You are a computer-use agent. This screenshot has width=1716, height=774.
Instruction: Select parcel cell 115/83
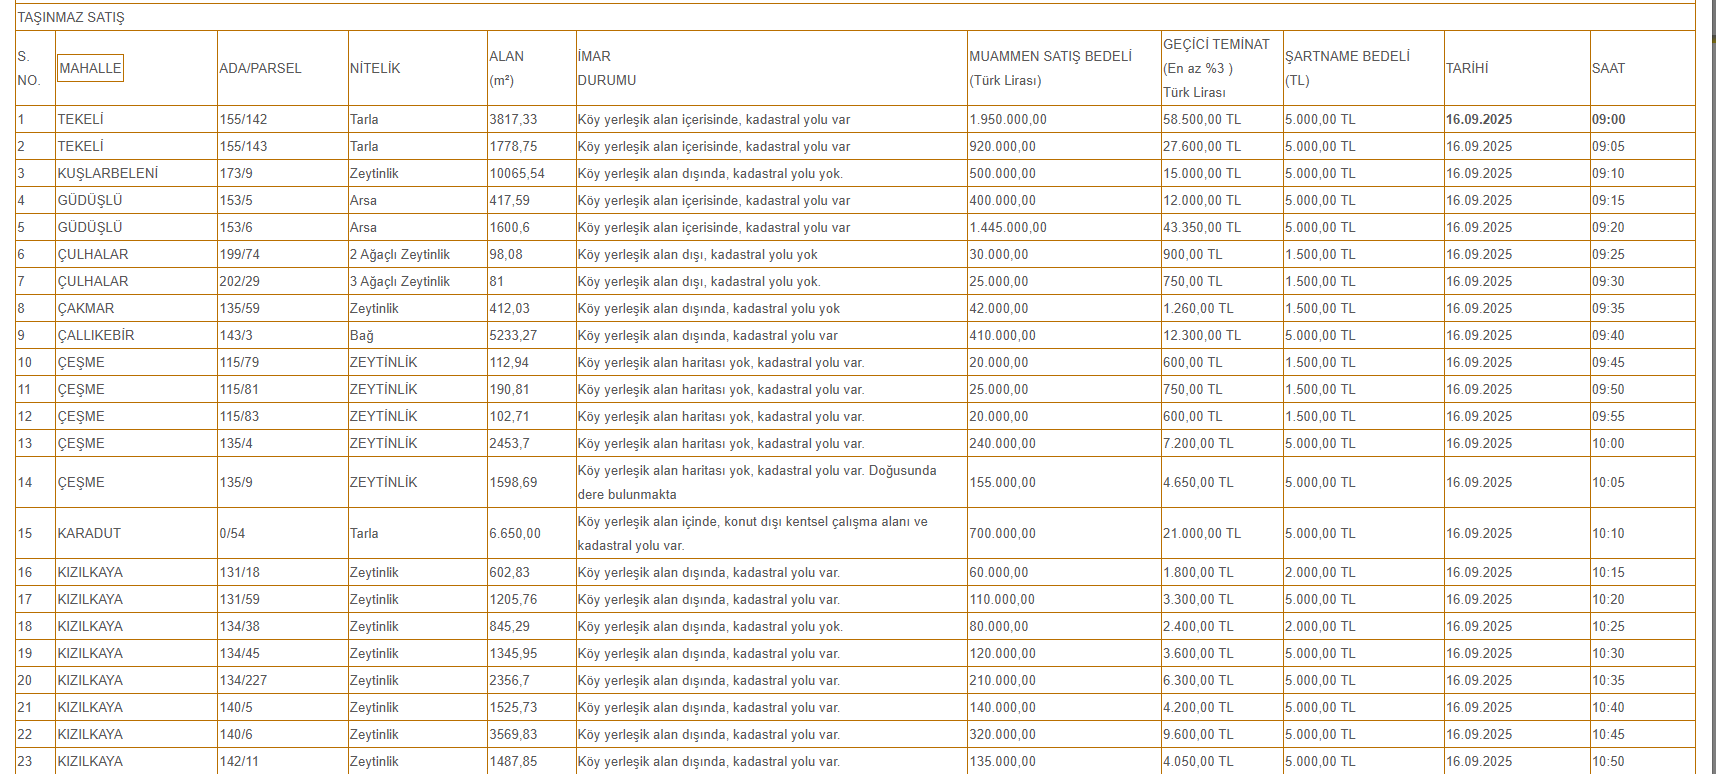click(239, 416)
